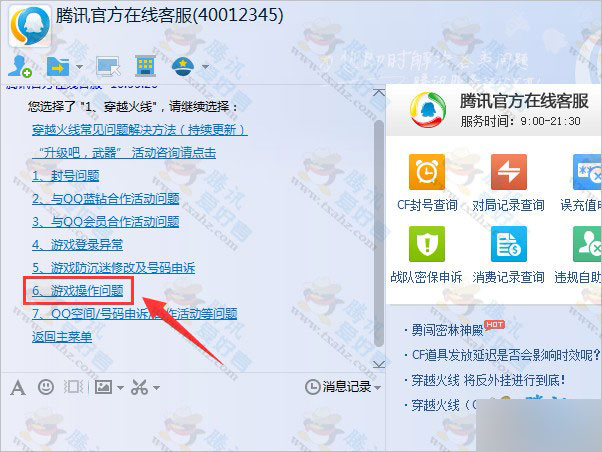Viewport: 602px width, 452px height.
Task: Click the police cap report icon
Action: click(x=183, y=66)
